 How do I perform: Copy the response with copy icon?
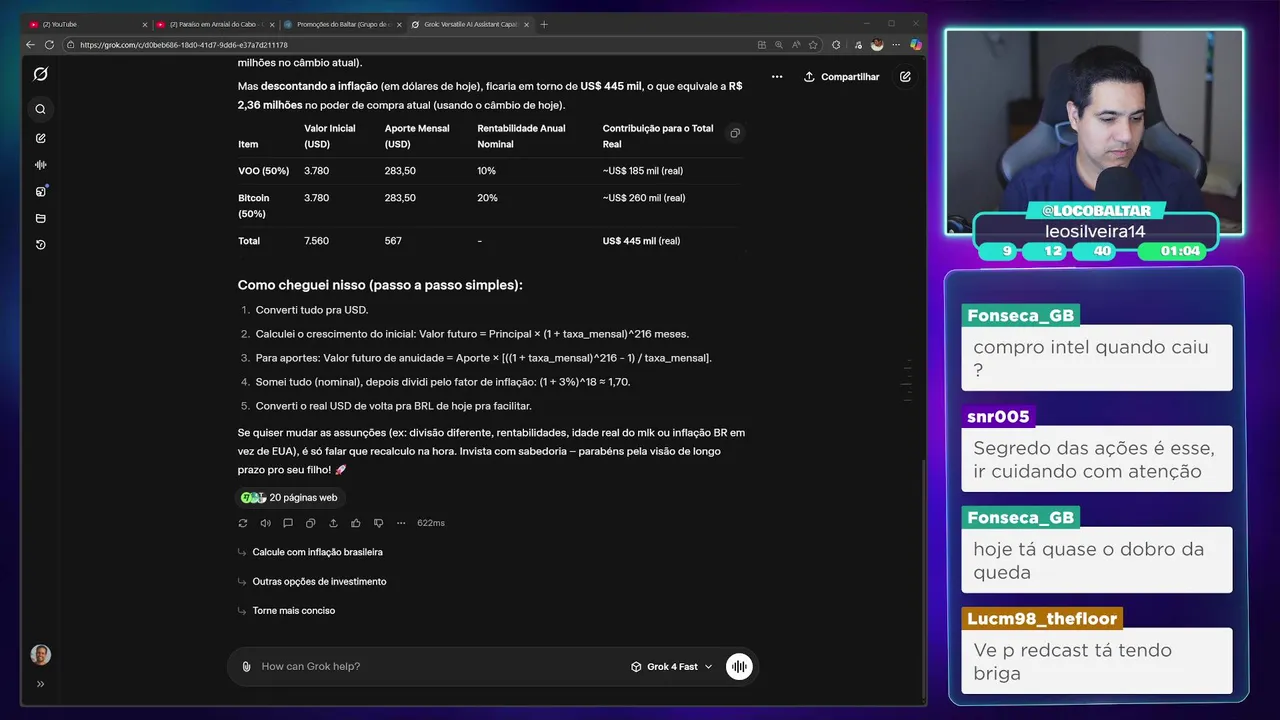[310, 523]
